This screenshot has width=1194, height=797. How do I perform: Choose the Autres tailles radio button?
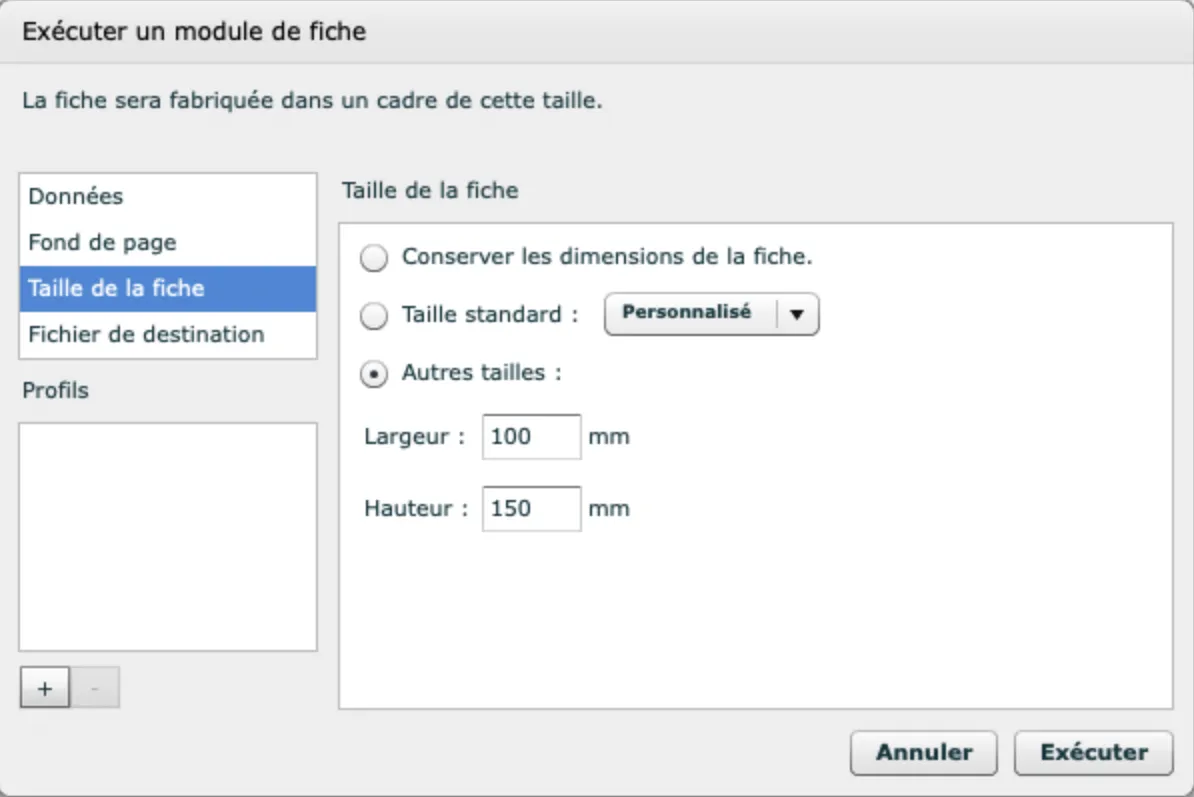(x=374, y=374)
